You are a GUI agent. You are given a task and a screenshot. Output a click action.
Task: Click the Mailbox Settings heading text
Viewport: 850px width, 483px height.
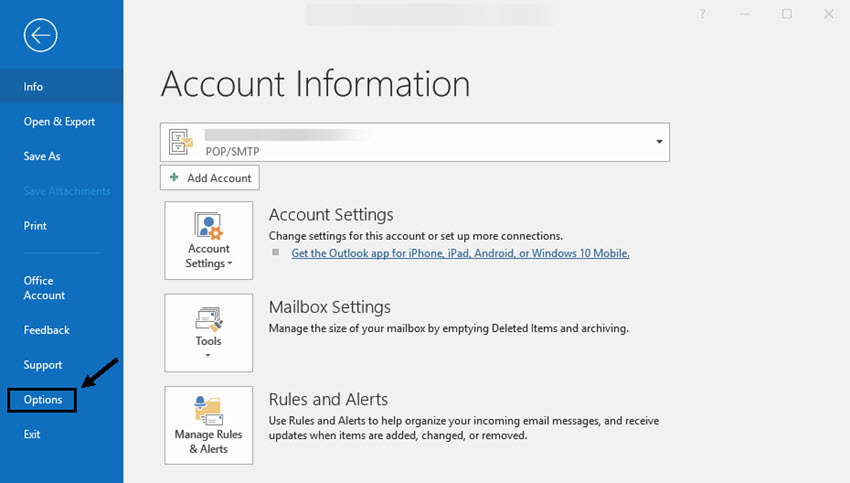pyautogui.click(x=330, y=307)
